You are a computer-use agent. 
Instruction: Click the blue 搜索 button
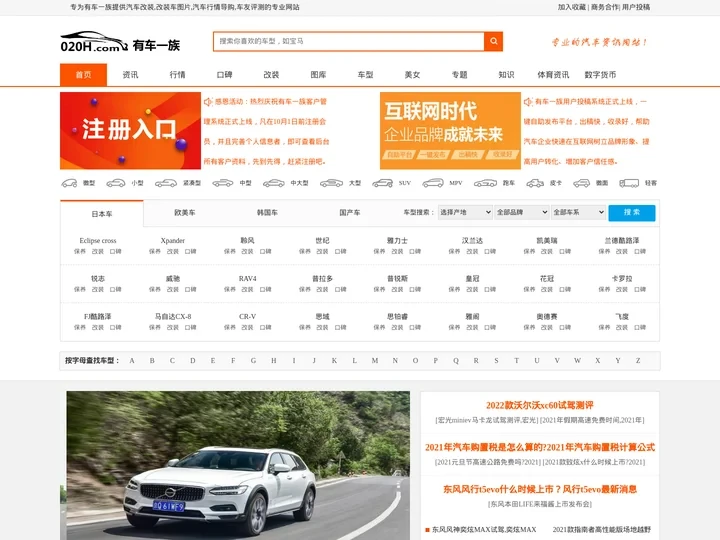[632, 213]
